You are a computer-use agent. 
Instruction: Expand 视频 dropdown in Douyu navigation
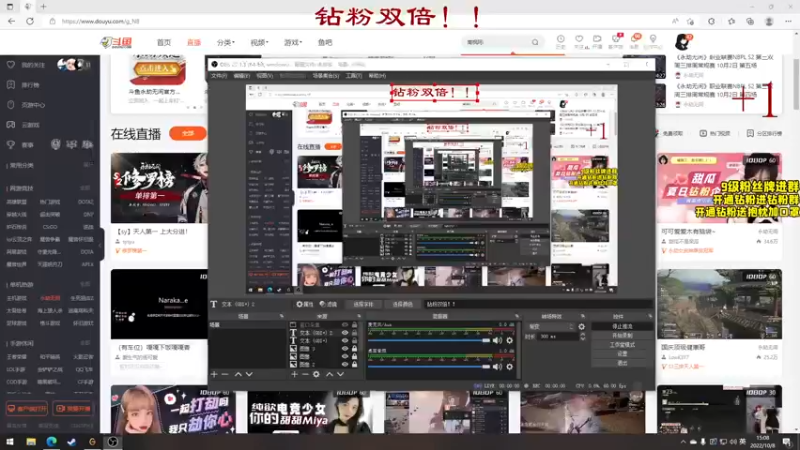[x=259, y=42]
